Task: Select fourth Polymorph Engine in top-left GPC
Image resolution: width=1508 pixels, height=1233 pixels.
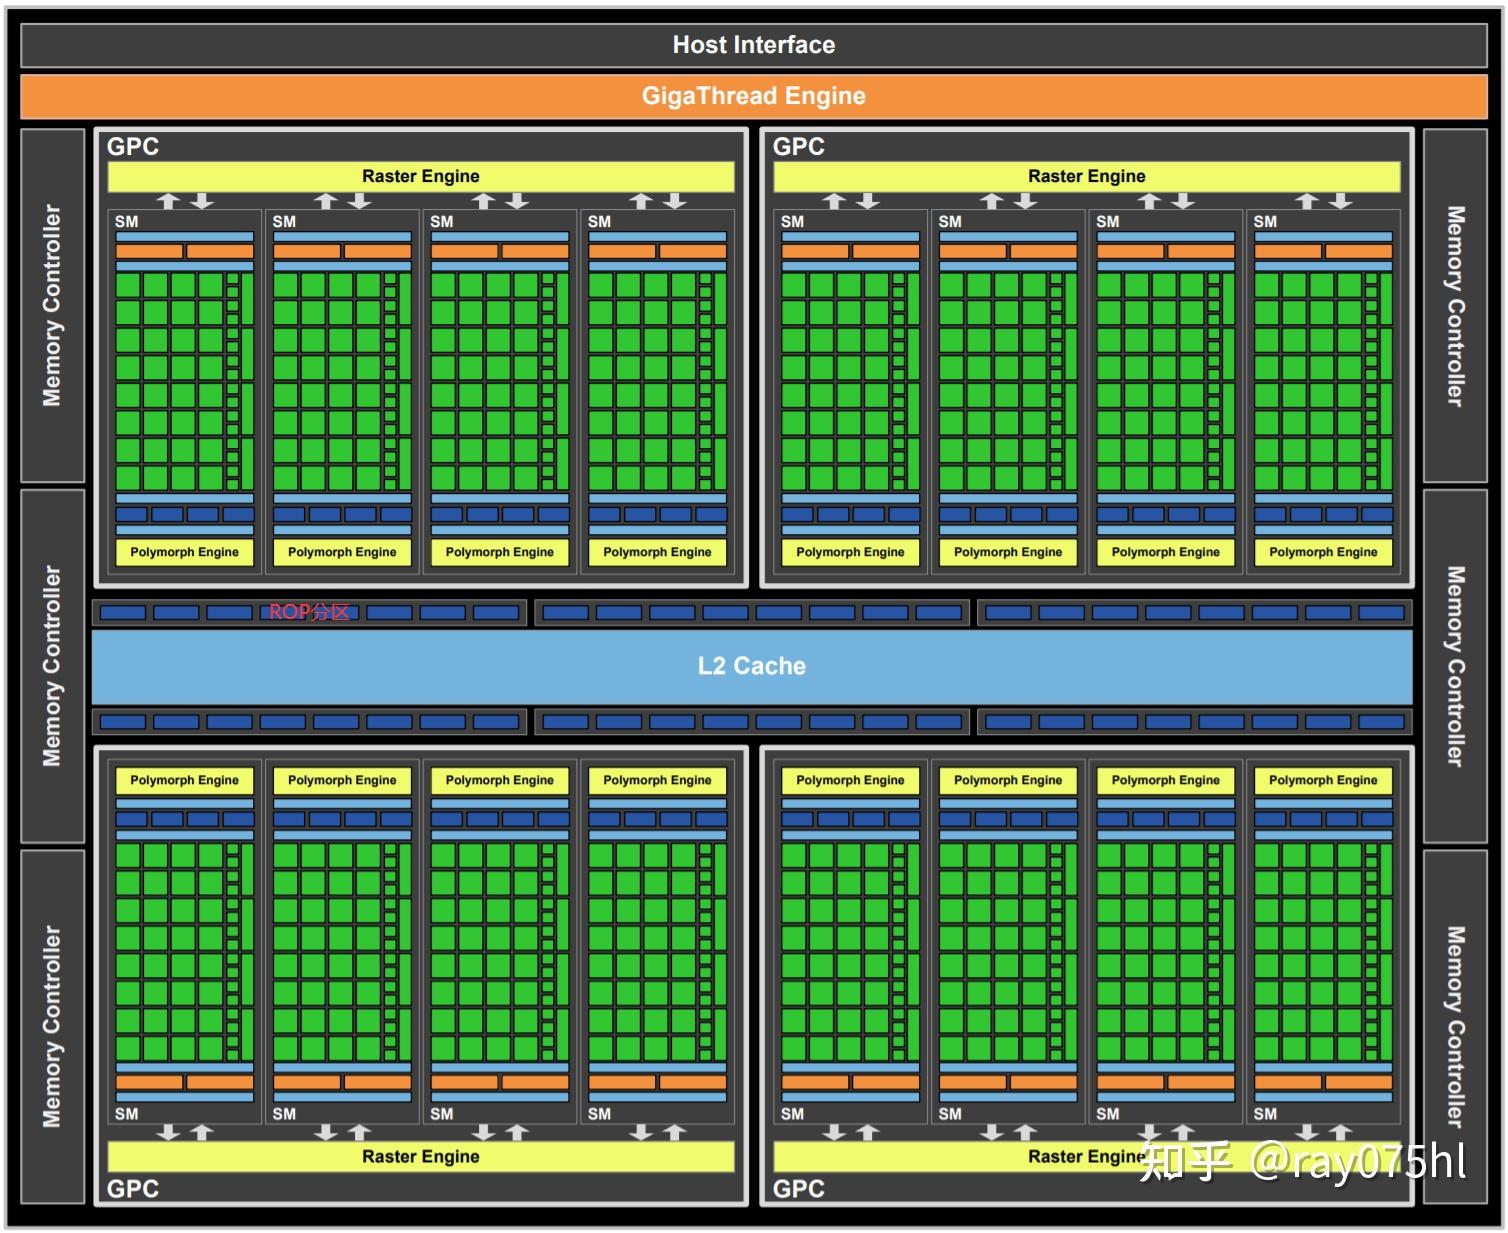Action: pos(658,552)
